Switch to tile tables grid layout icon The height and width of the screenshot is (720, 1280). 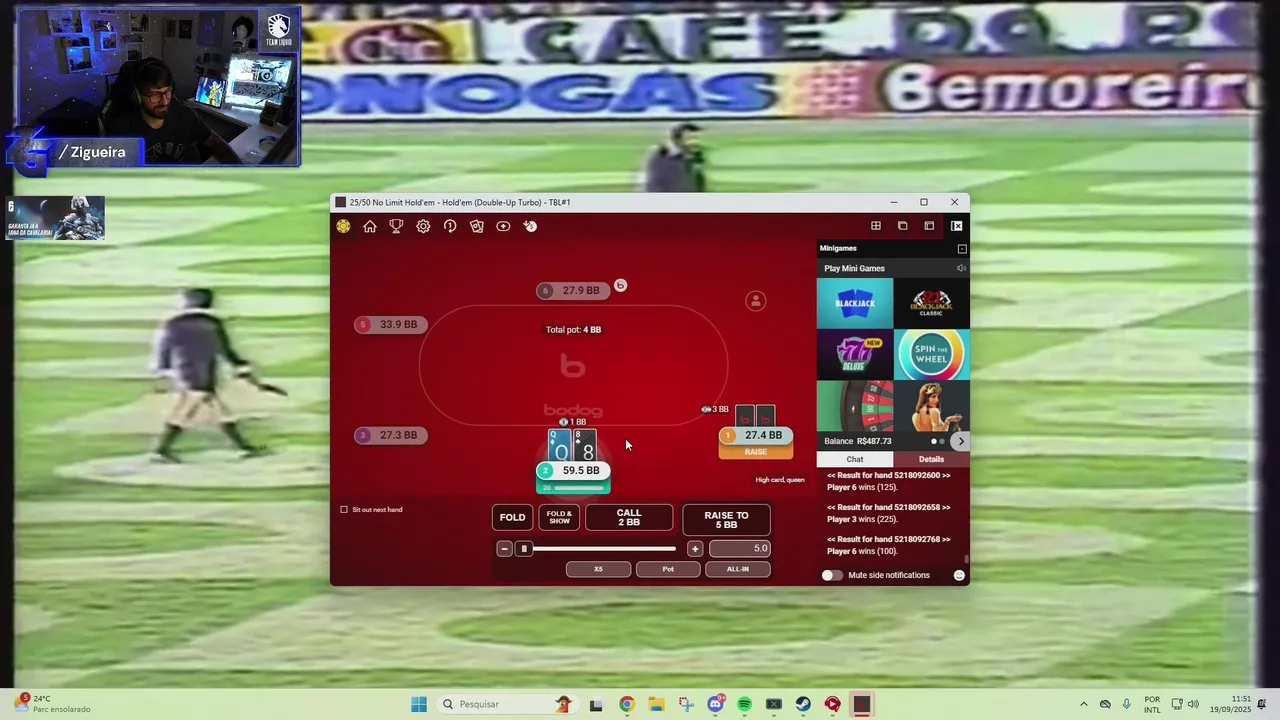876,226
